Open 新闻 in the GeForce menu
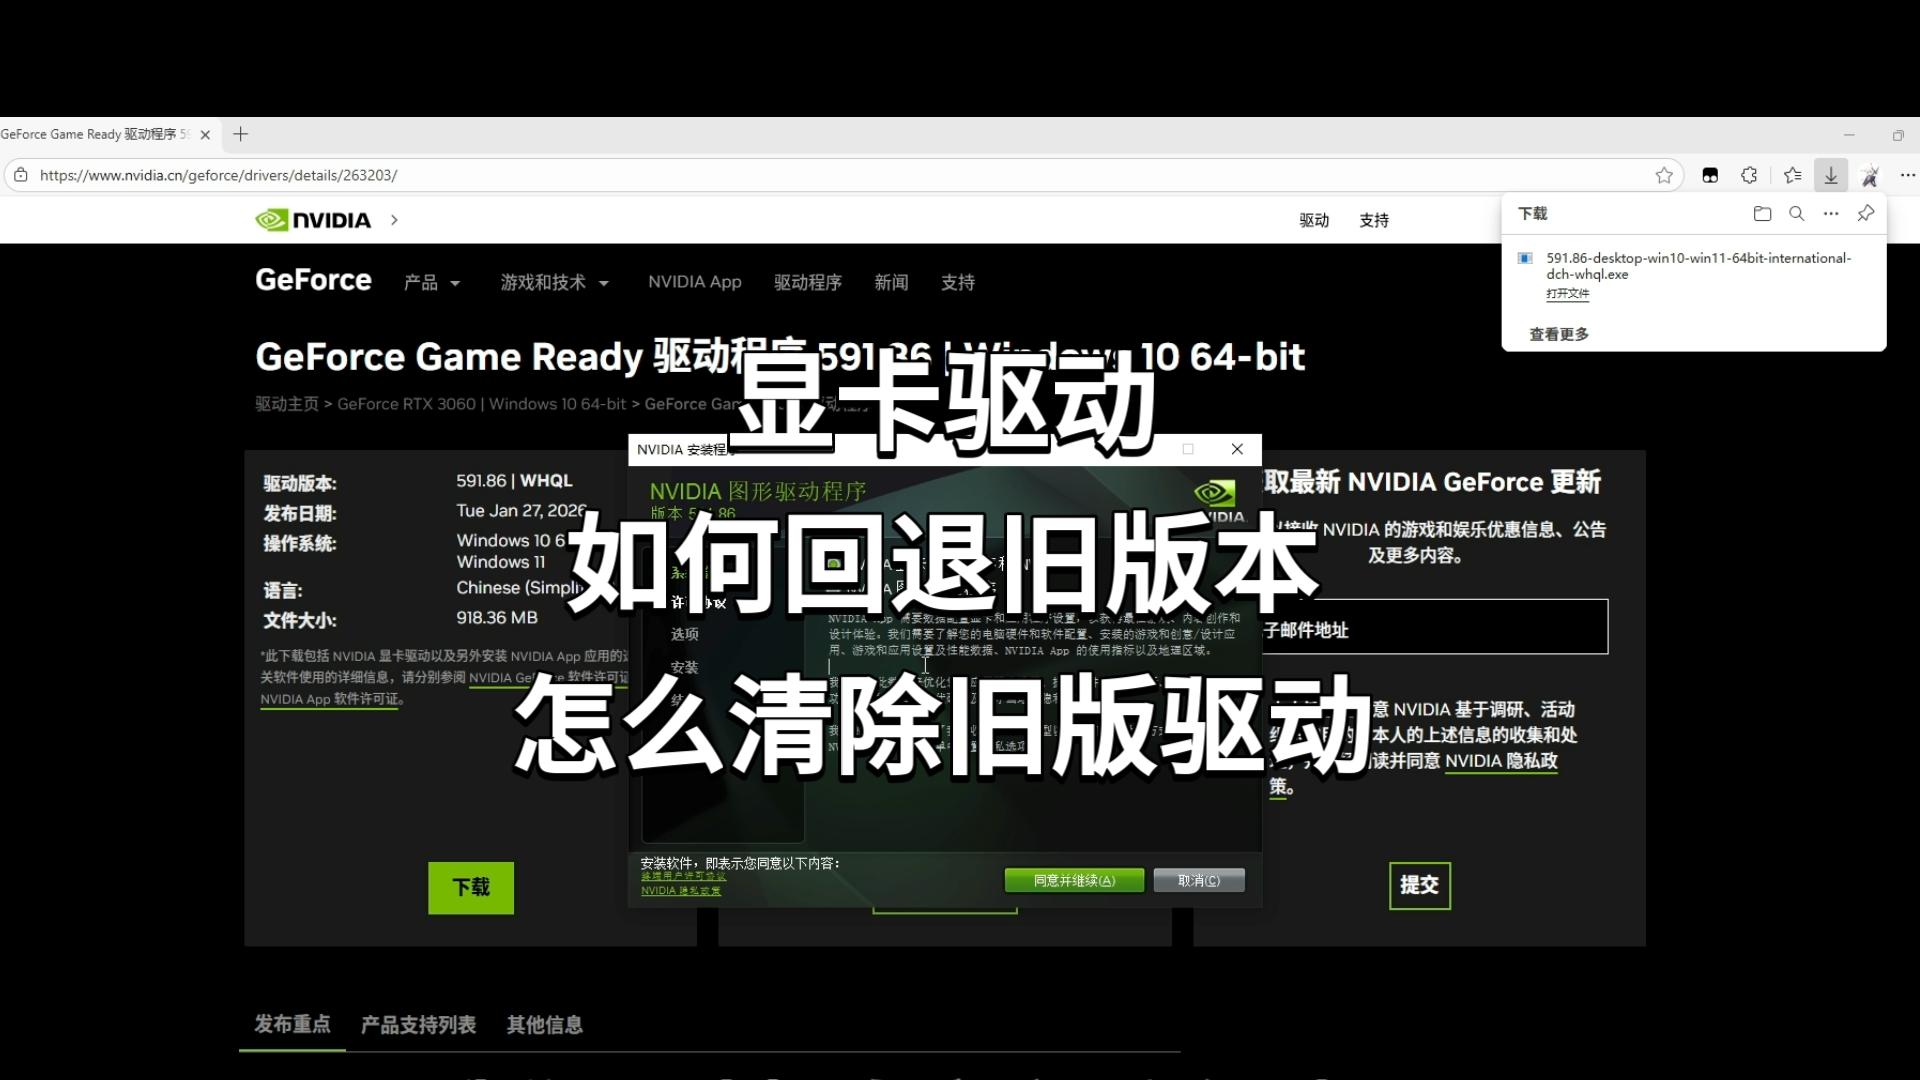This screenshot has height=1080, width=1920. pos(891,283)
